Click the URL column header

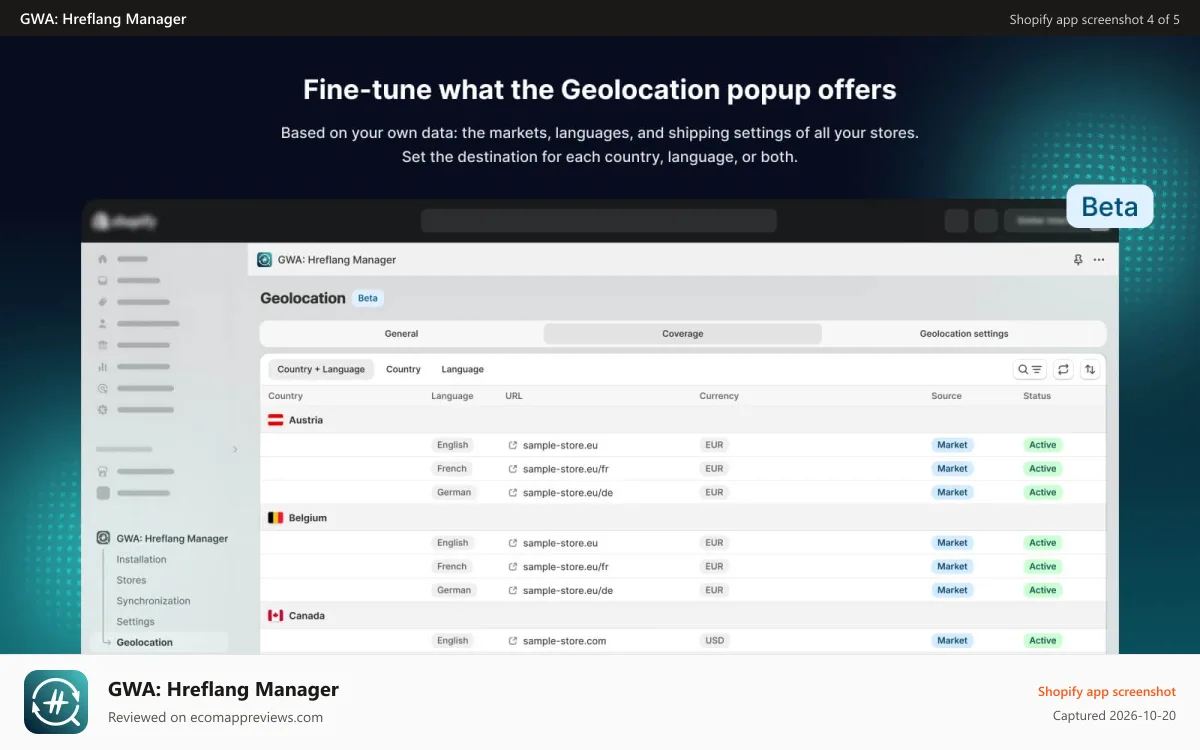point(514,396)
